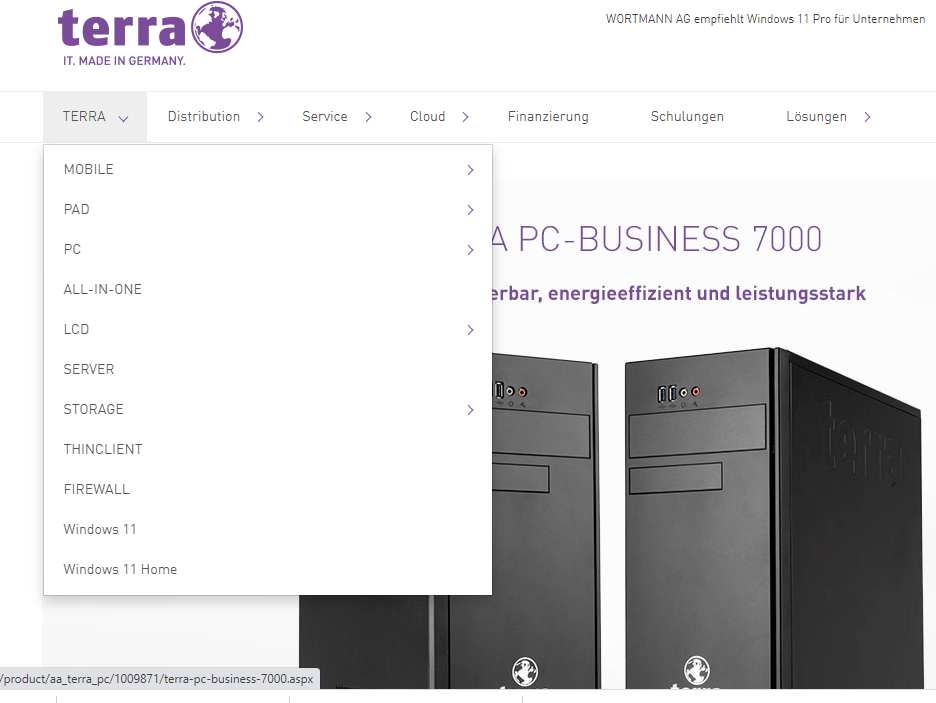
Task: Expand the STORAGE submenu arrow
Action: coord(470,410)
